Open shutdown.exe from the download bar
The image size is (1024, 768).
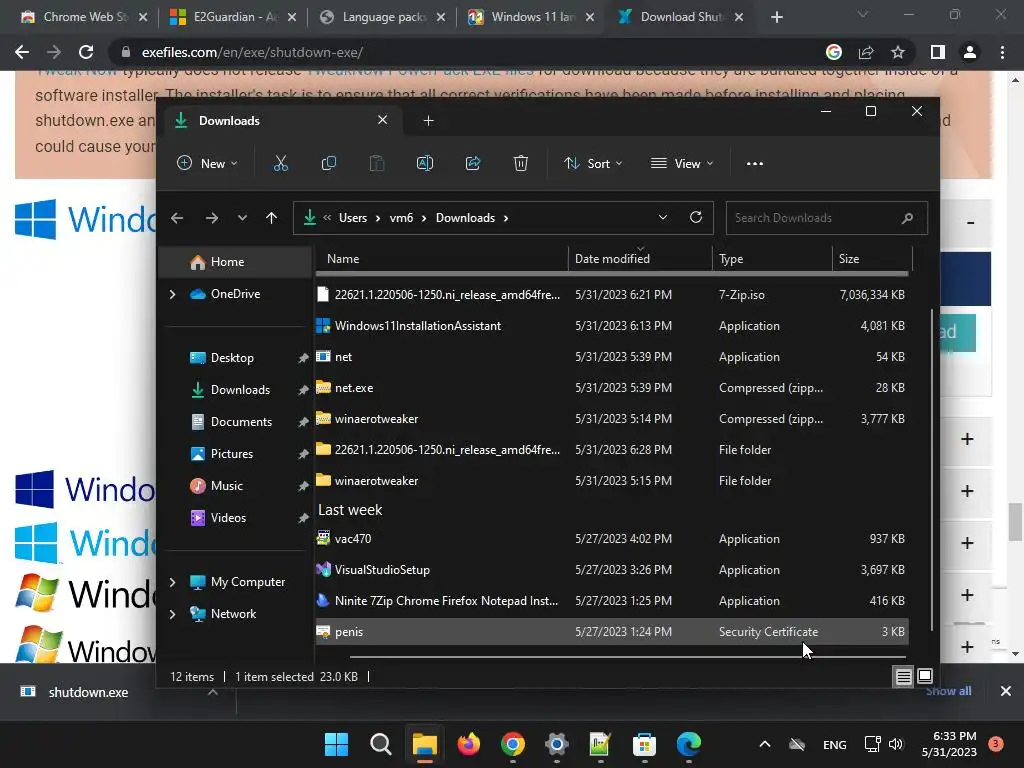pos(88,692)
